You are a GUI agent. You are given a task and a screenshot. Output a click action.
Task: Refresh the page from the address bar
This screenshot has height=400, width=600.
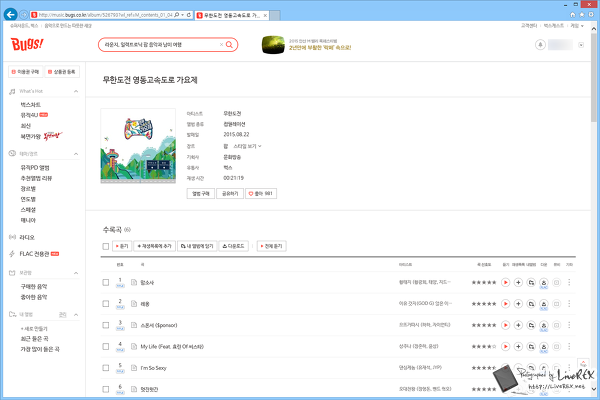point(189,15)
